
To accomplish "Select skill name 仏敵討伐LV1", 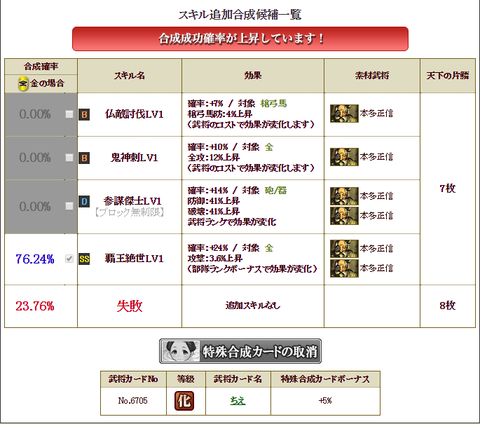I will pos(134,114).
